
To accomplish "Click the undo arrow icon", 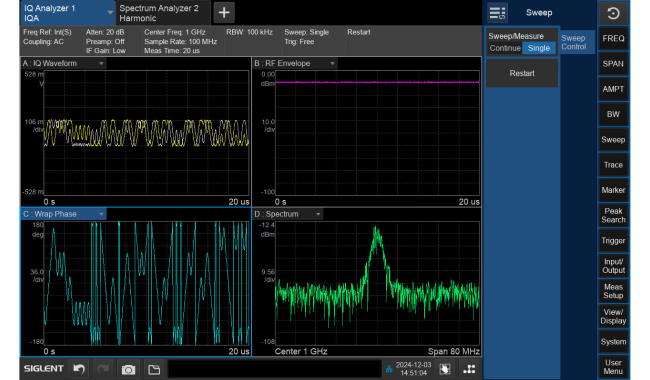I will 79,368.
